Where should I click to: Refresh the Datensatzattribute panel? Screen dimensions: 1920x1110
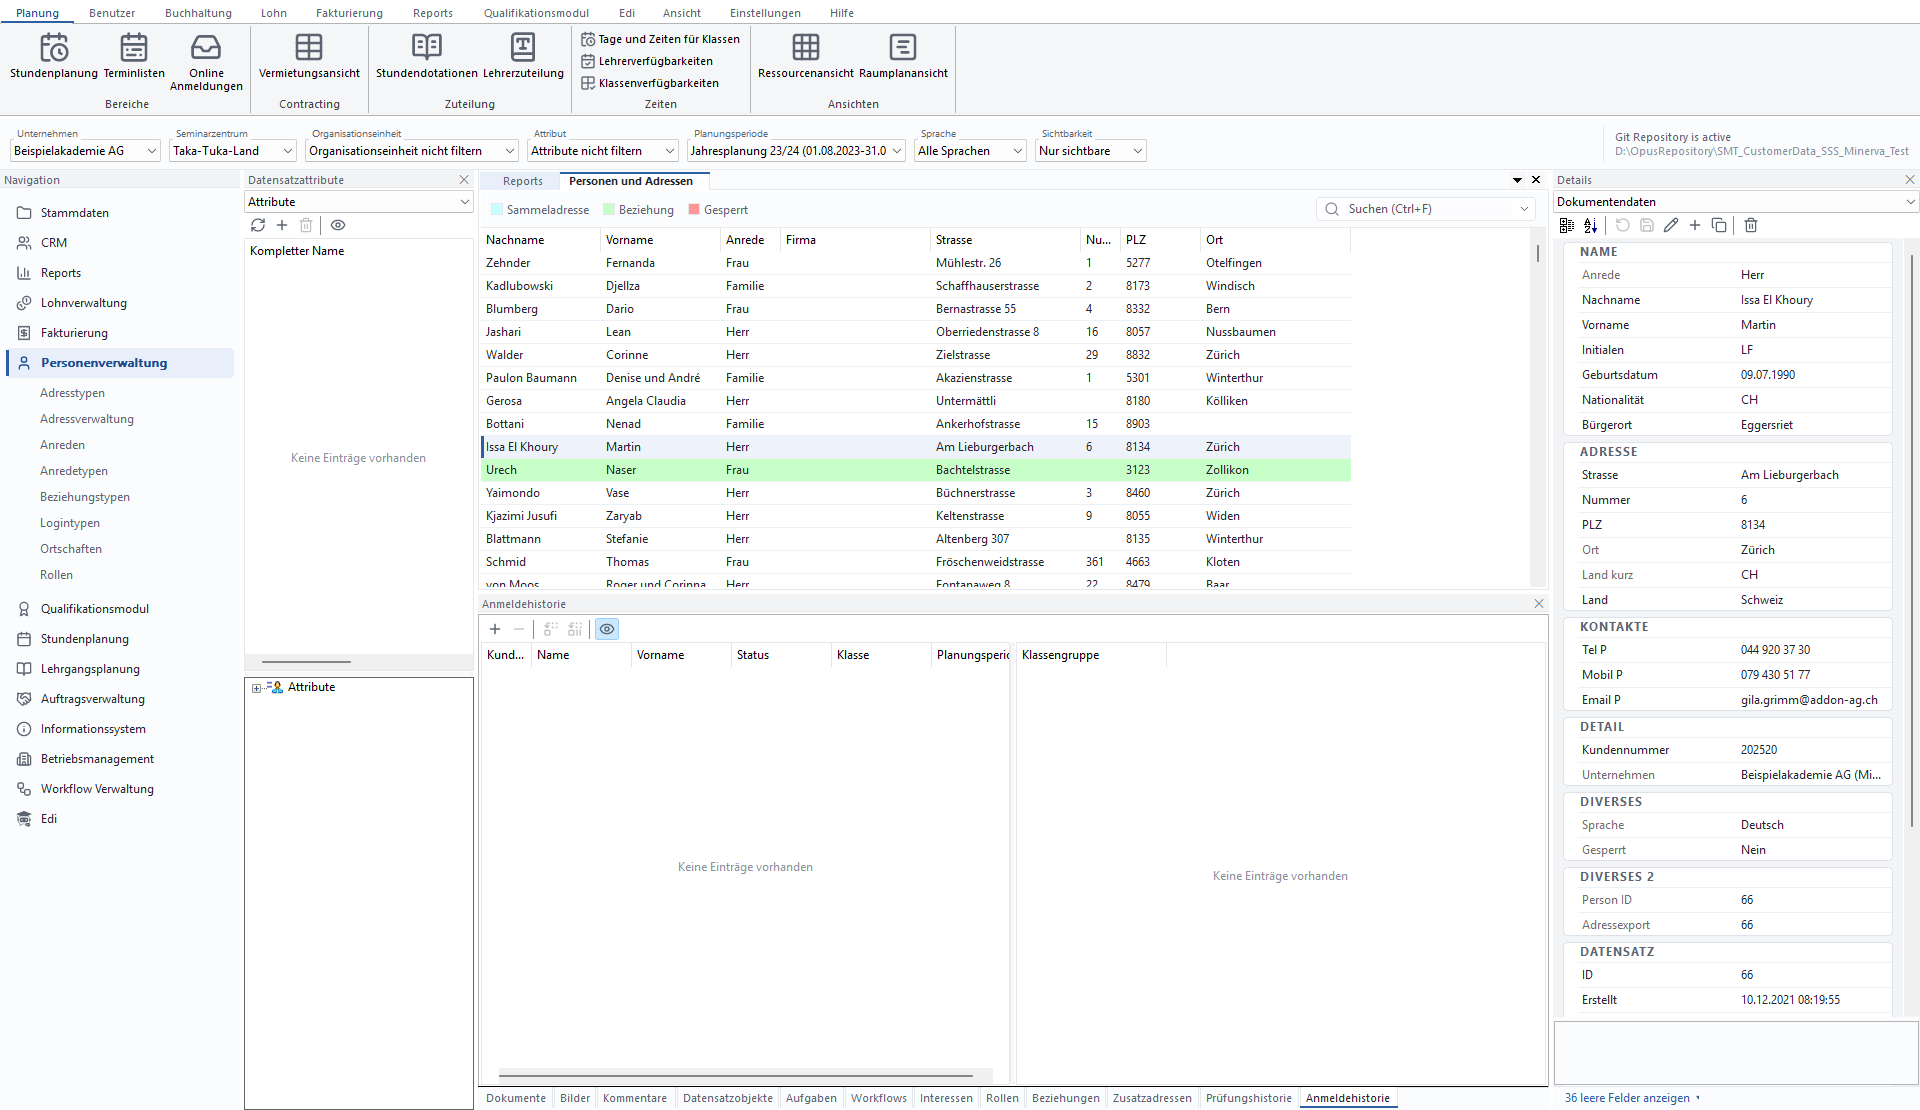coord(258,225)
